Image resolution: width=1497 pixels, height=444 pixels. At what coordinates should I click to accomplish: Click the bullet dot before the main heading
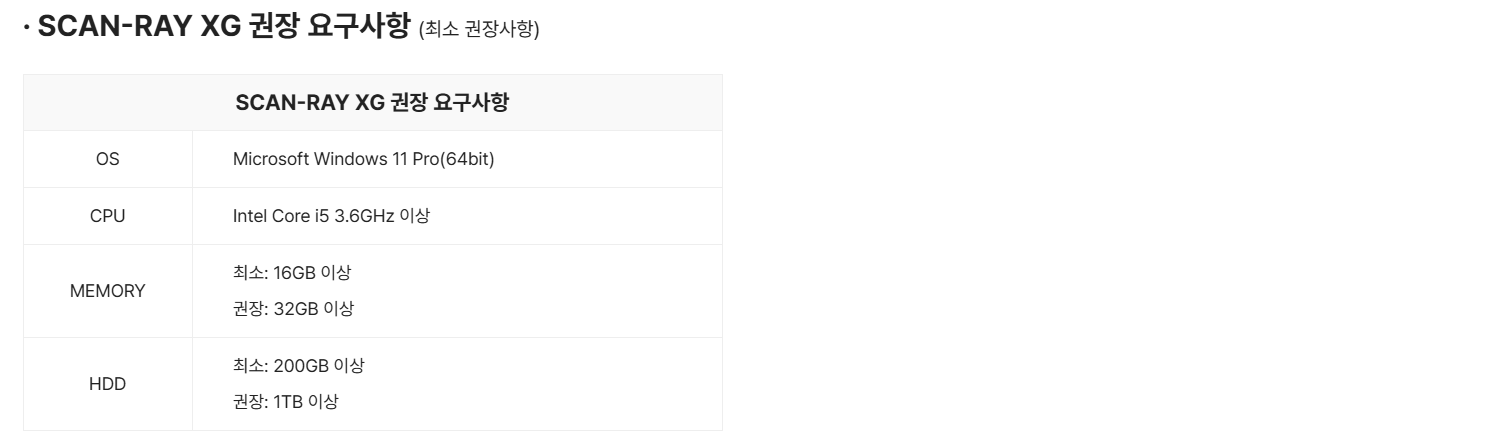[x=27, y=28]
